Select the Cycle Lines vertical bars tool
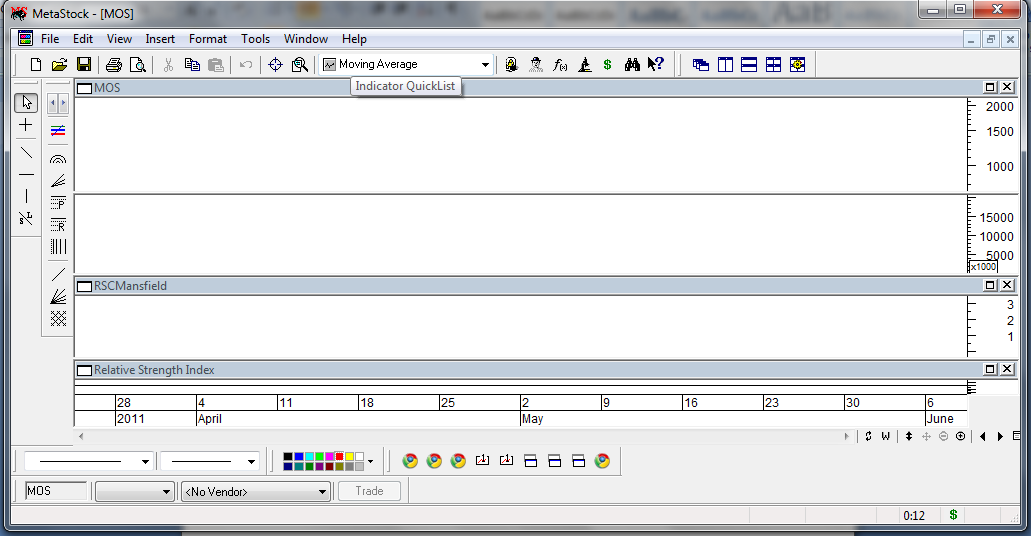Viewport: 1031px width, 536px height. pyautogui.click(x=59, y=247)
